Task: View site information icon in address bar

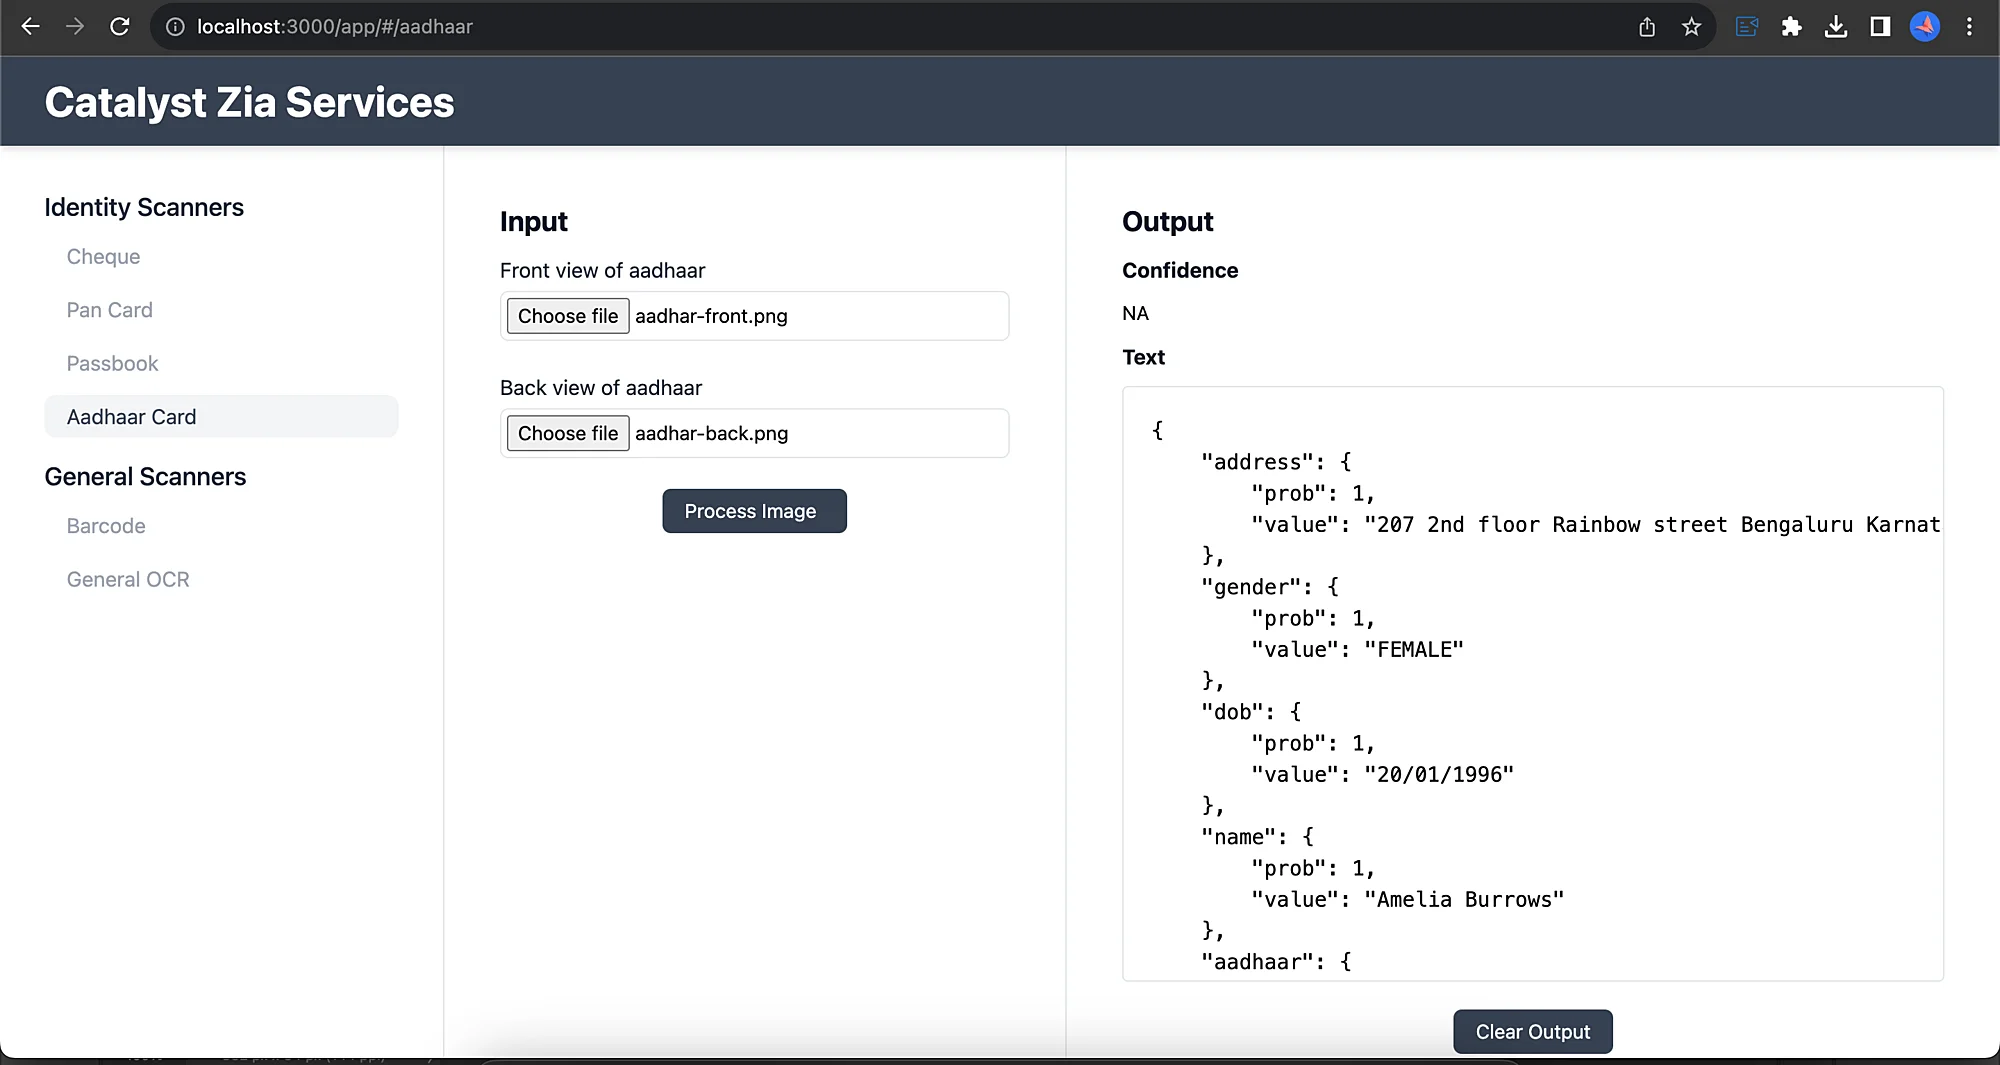Action: pos(175,27)
